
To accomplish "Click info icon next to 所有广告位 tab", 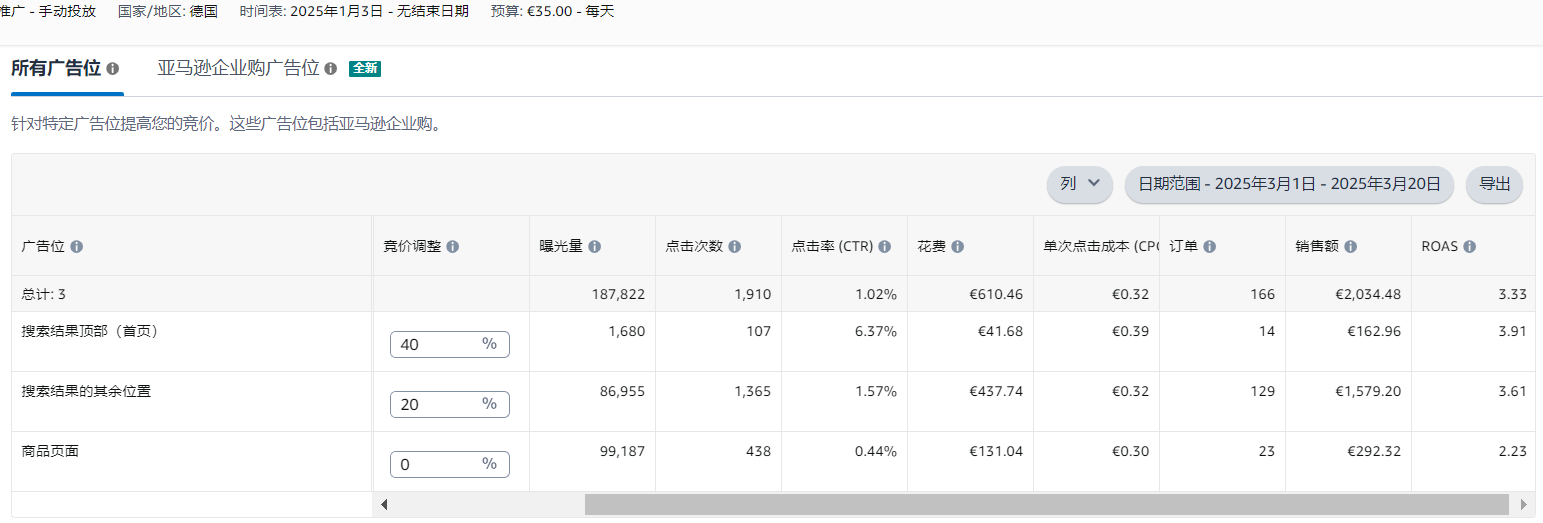I will 113,69.
